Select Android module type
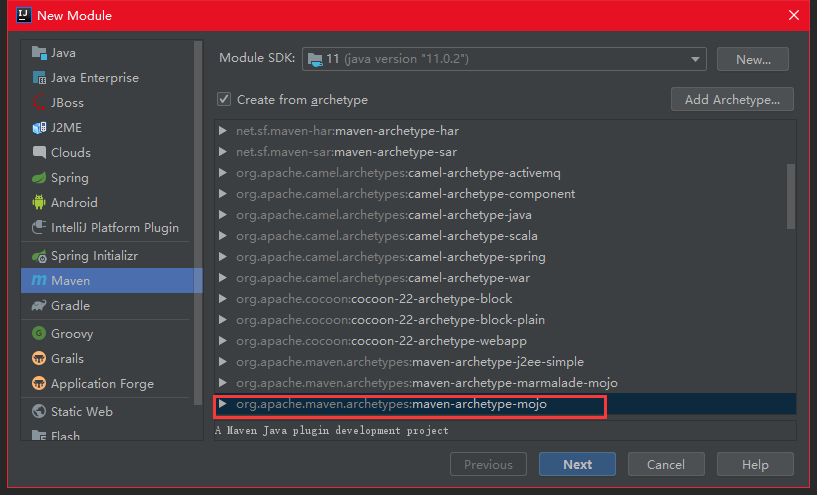The width and height of the screenshot is (817, 495). (x=107, y=202)
